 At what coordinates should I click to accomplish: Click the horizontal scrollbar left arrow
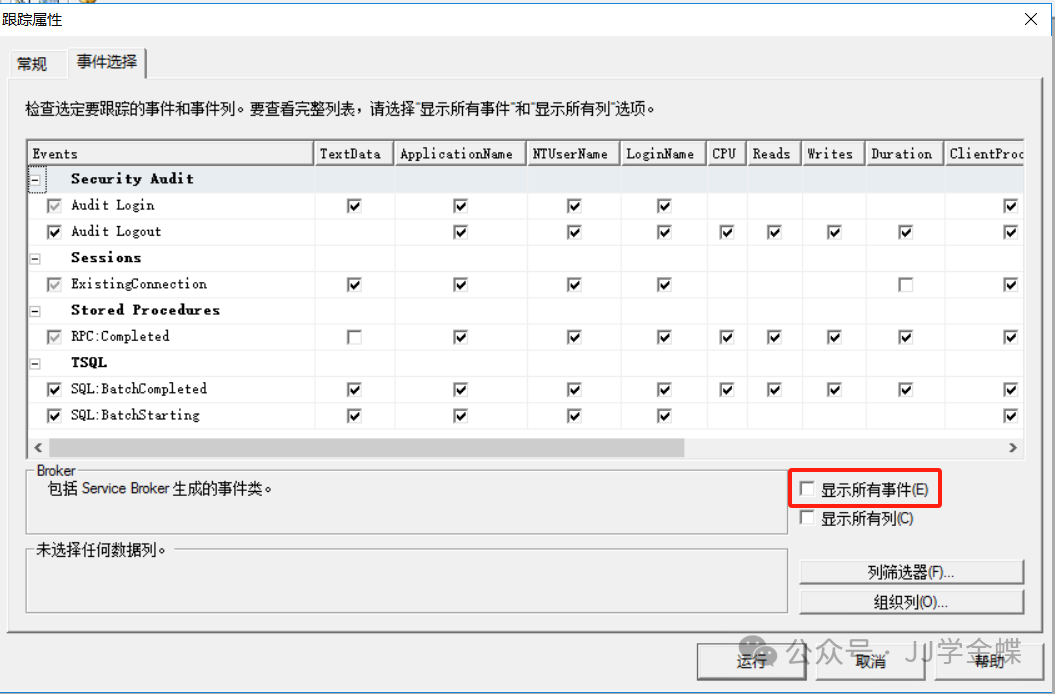pyautogui.click(x=38, y=448)
